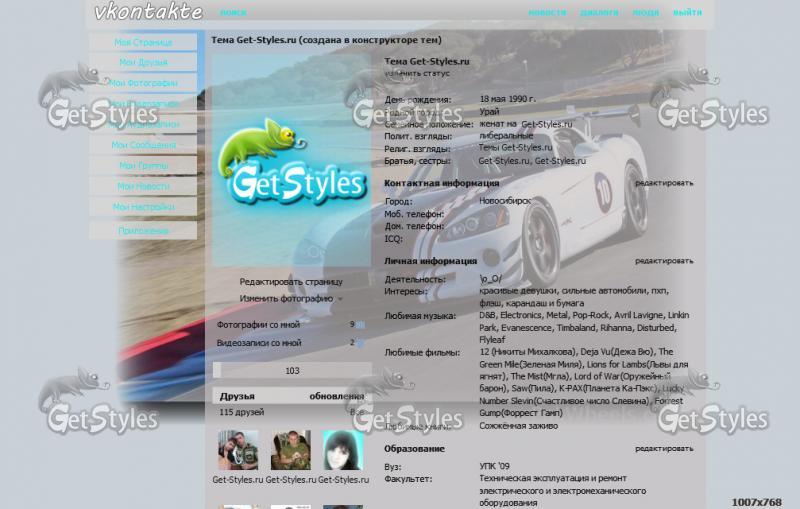800x509 pixels.
Task: Click political views либеральные
Action: tap(506, 136)
